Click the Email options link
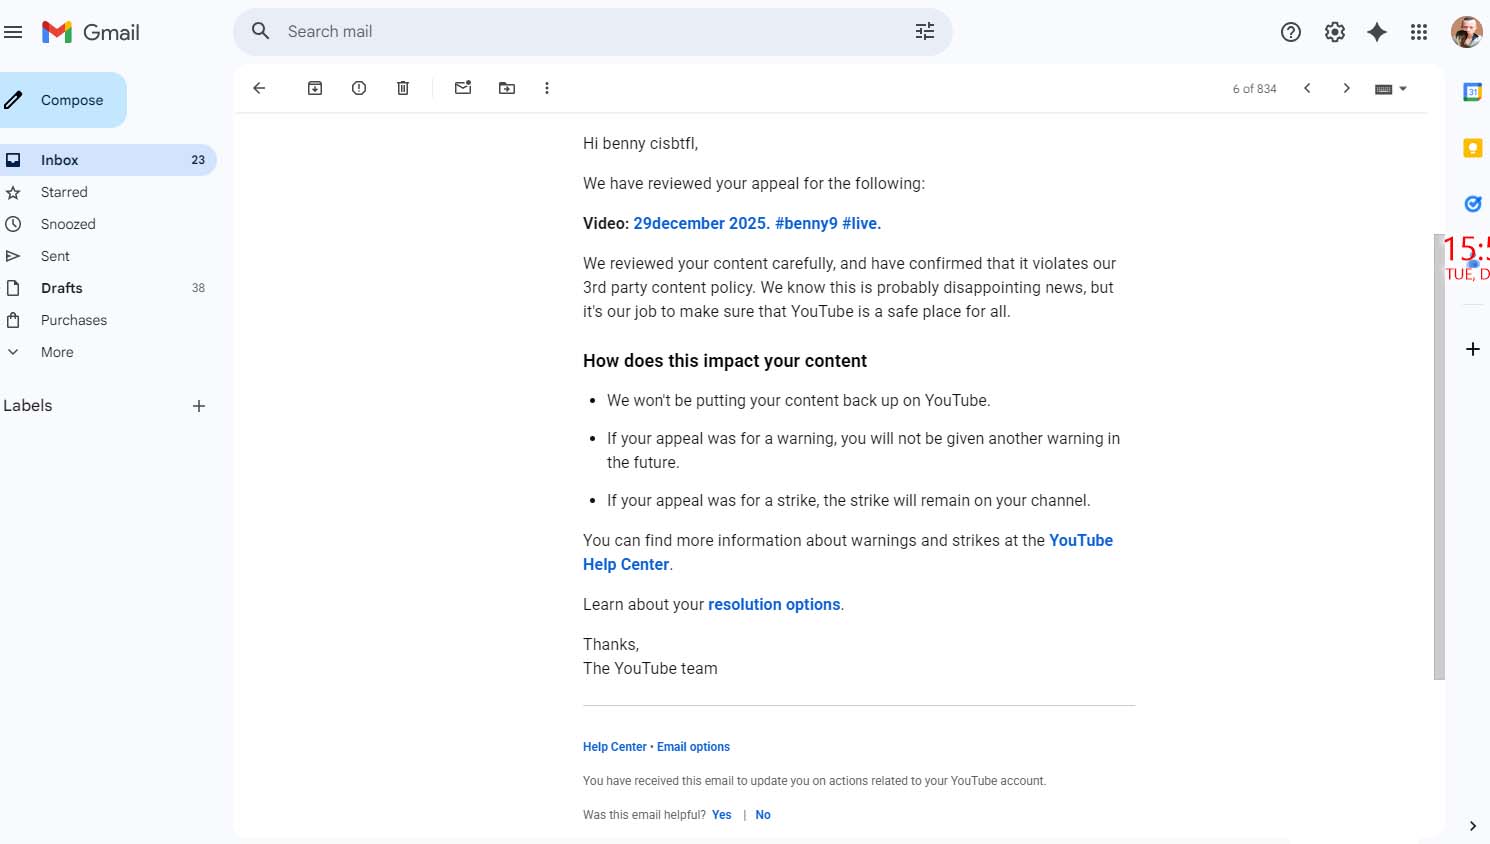The width and height of the screenshot is (1490, 844). 693,747
